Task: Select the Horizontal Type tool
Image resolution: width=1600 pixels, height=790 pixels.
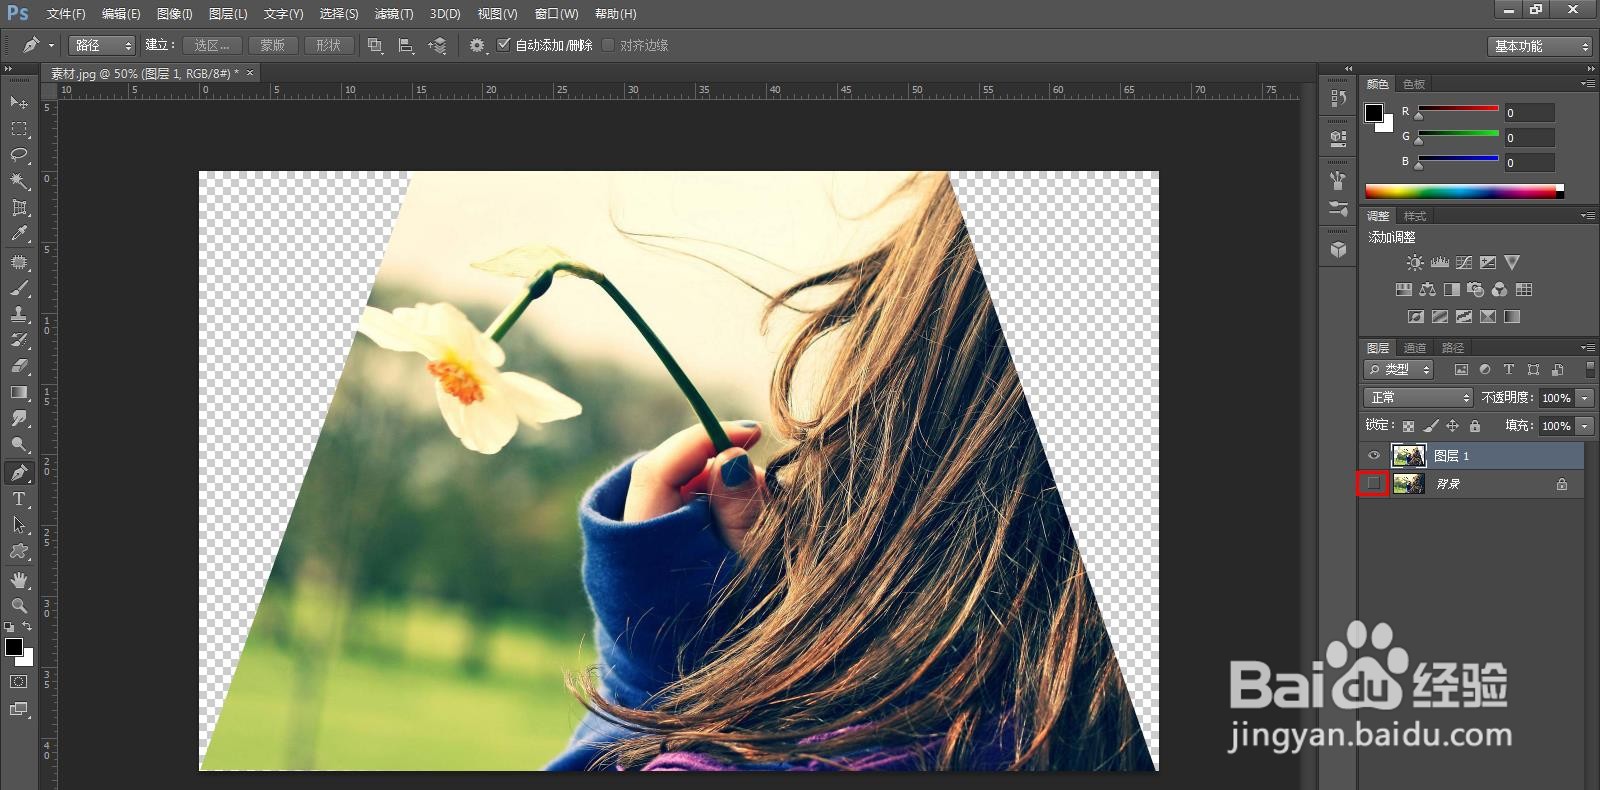Action: click(19, 499)
